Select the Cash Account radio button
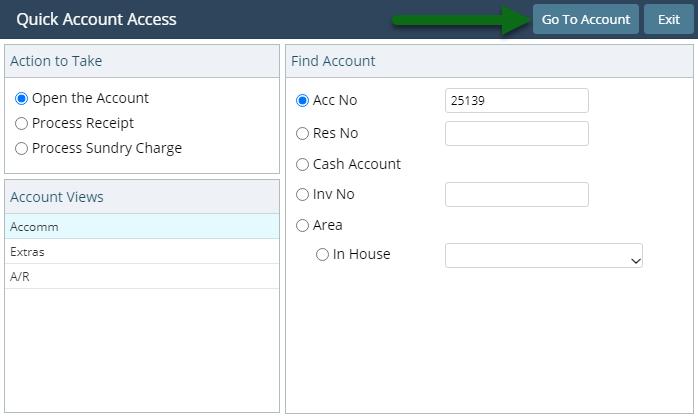698x418 pixels. click(x=302, y=164)
